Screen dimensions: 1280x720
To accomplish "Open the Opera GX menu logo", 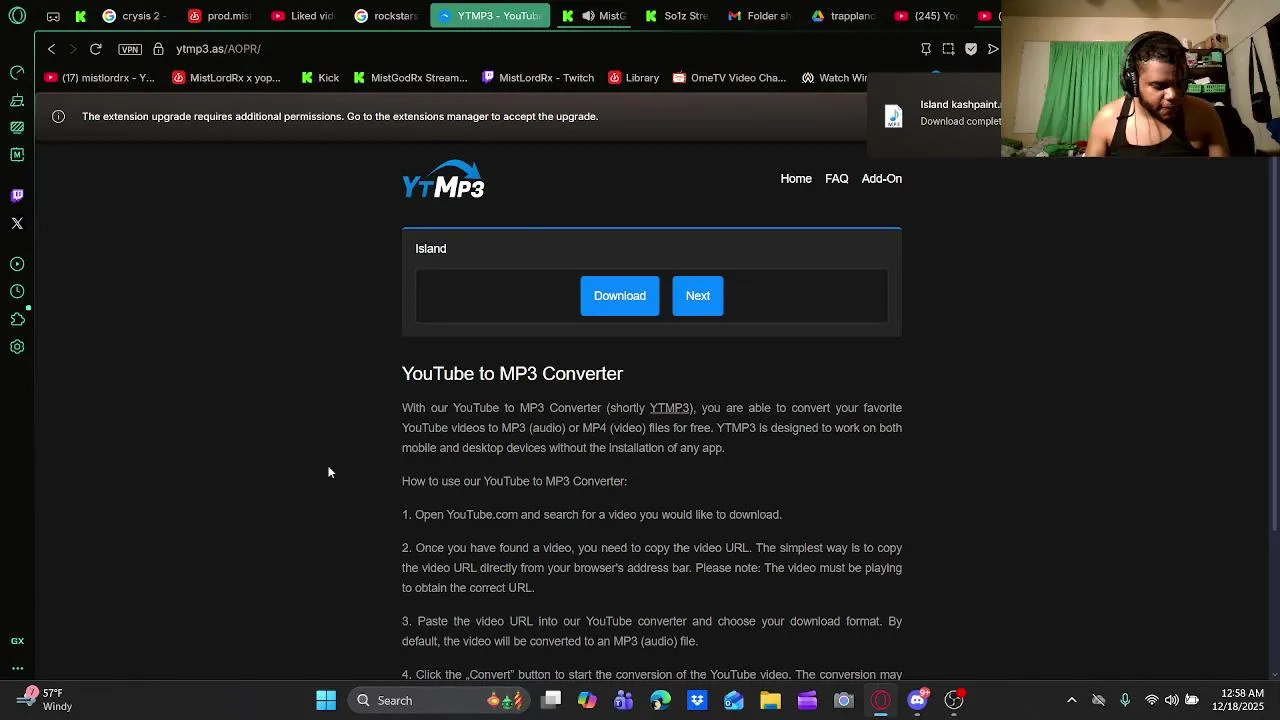I will click(17, 16).
